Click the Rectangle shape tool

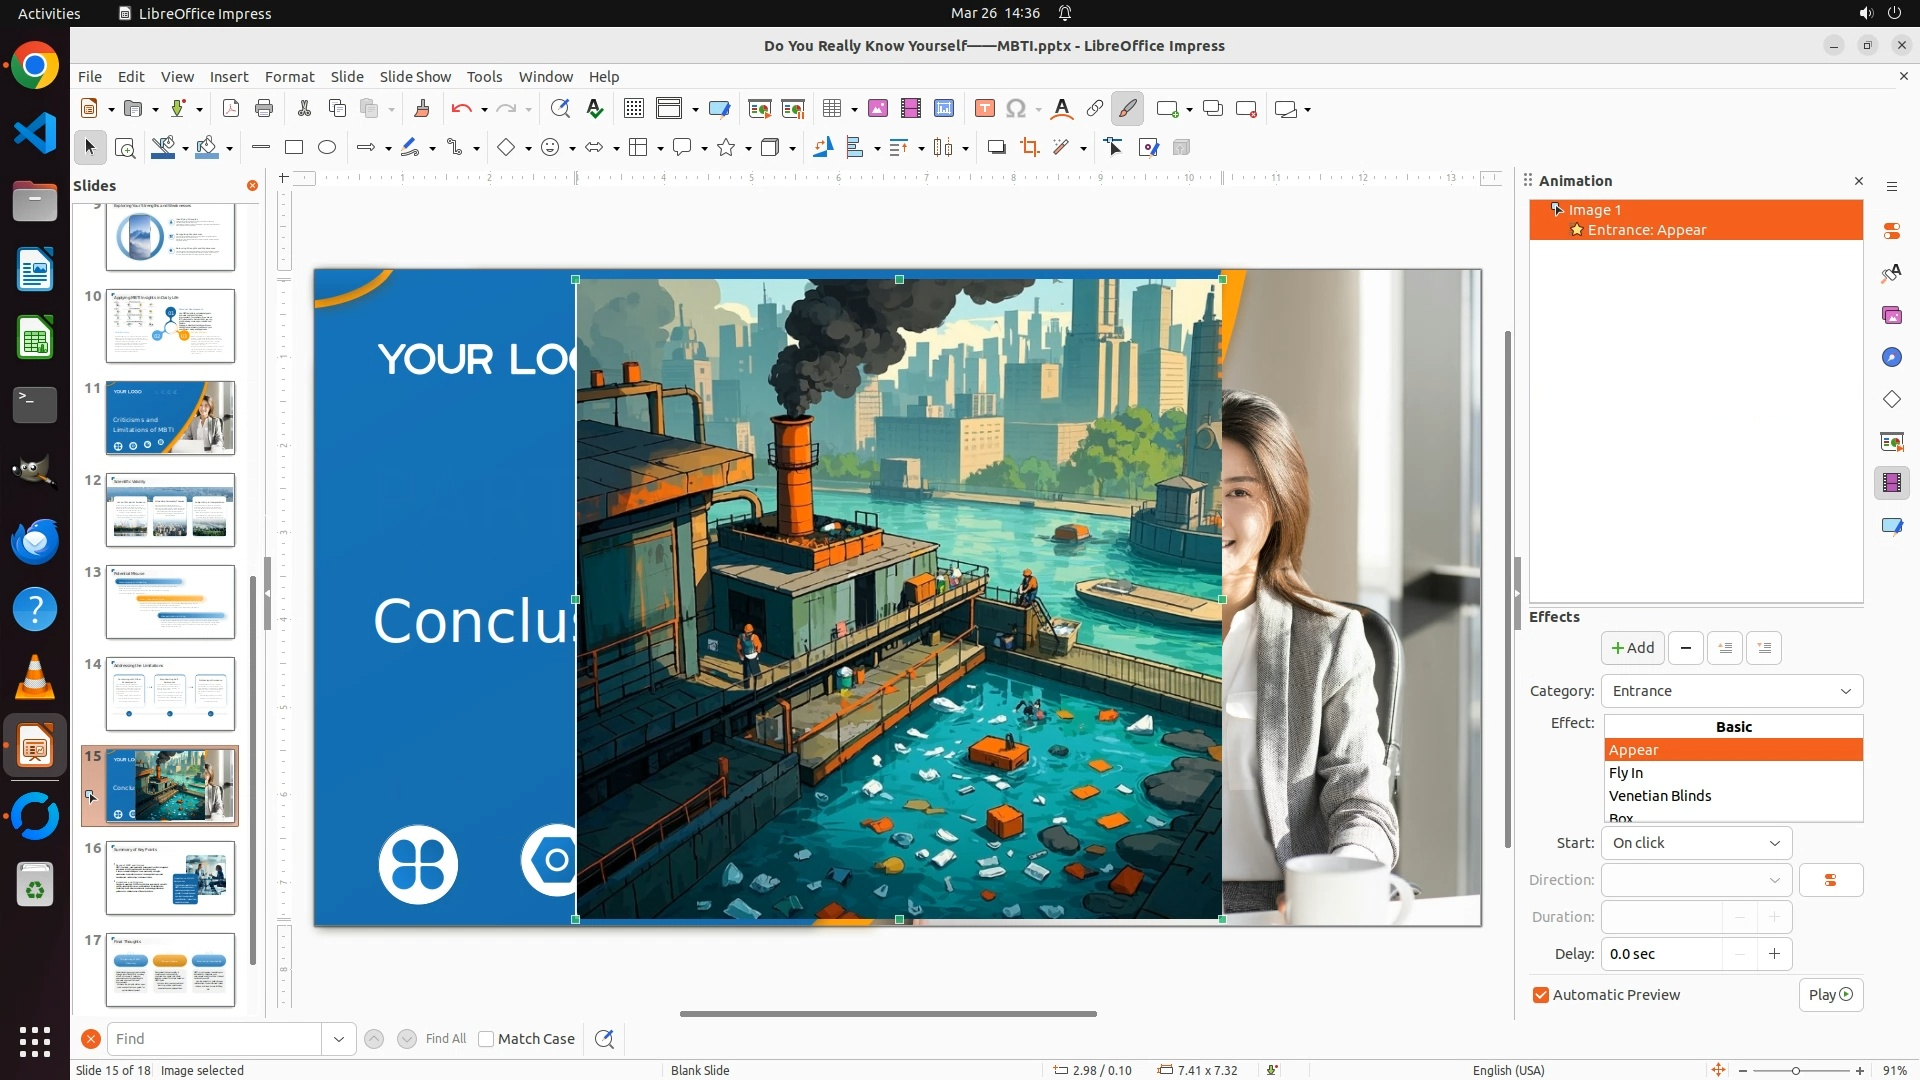294,148
